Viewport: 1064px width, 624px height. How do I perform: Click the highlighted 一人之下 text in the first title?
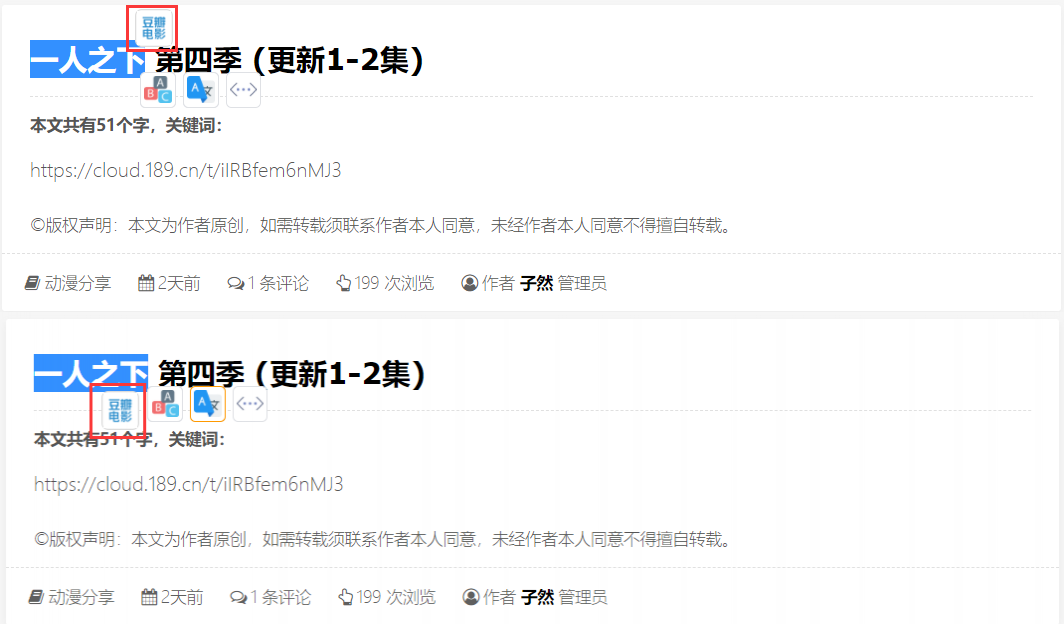point(88,60)
